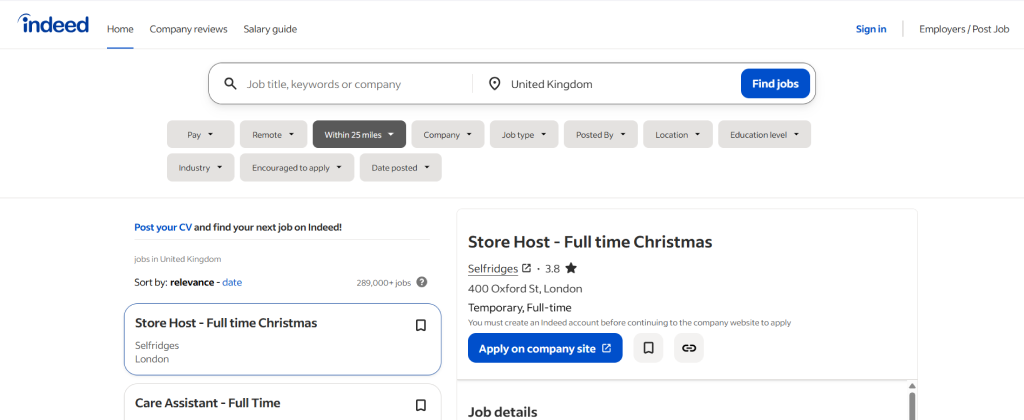
Task: Click the Find jobs button
Action: 775,84
